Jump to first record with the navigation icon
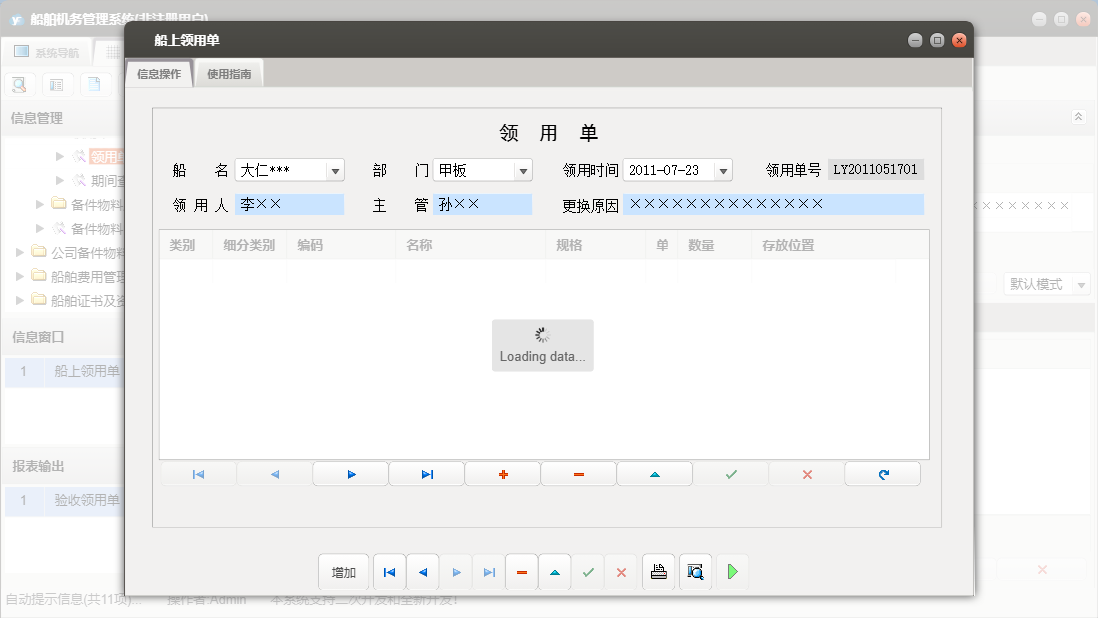The height and width of the screenshot is (618, 1098). click(x=198, y=473)
